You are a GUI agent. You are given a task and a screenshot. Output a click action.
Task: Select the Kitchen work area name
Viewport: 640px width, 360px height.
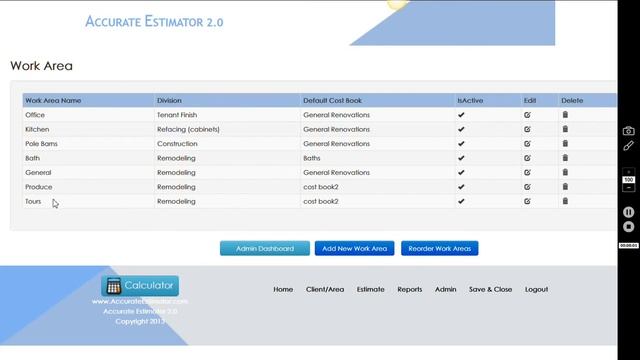(x=37, y=129)
